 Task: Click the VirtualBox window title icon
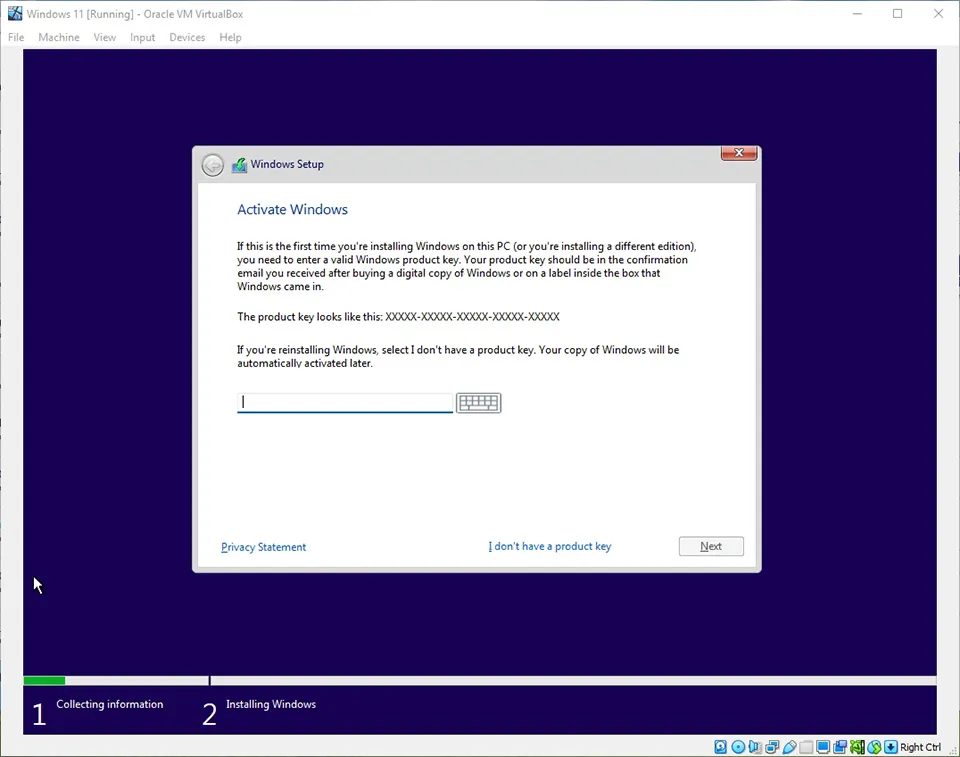(15, 13)
